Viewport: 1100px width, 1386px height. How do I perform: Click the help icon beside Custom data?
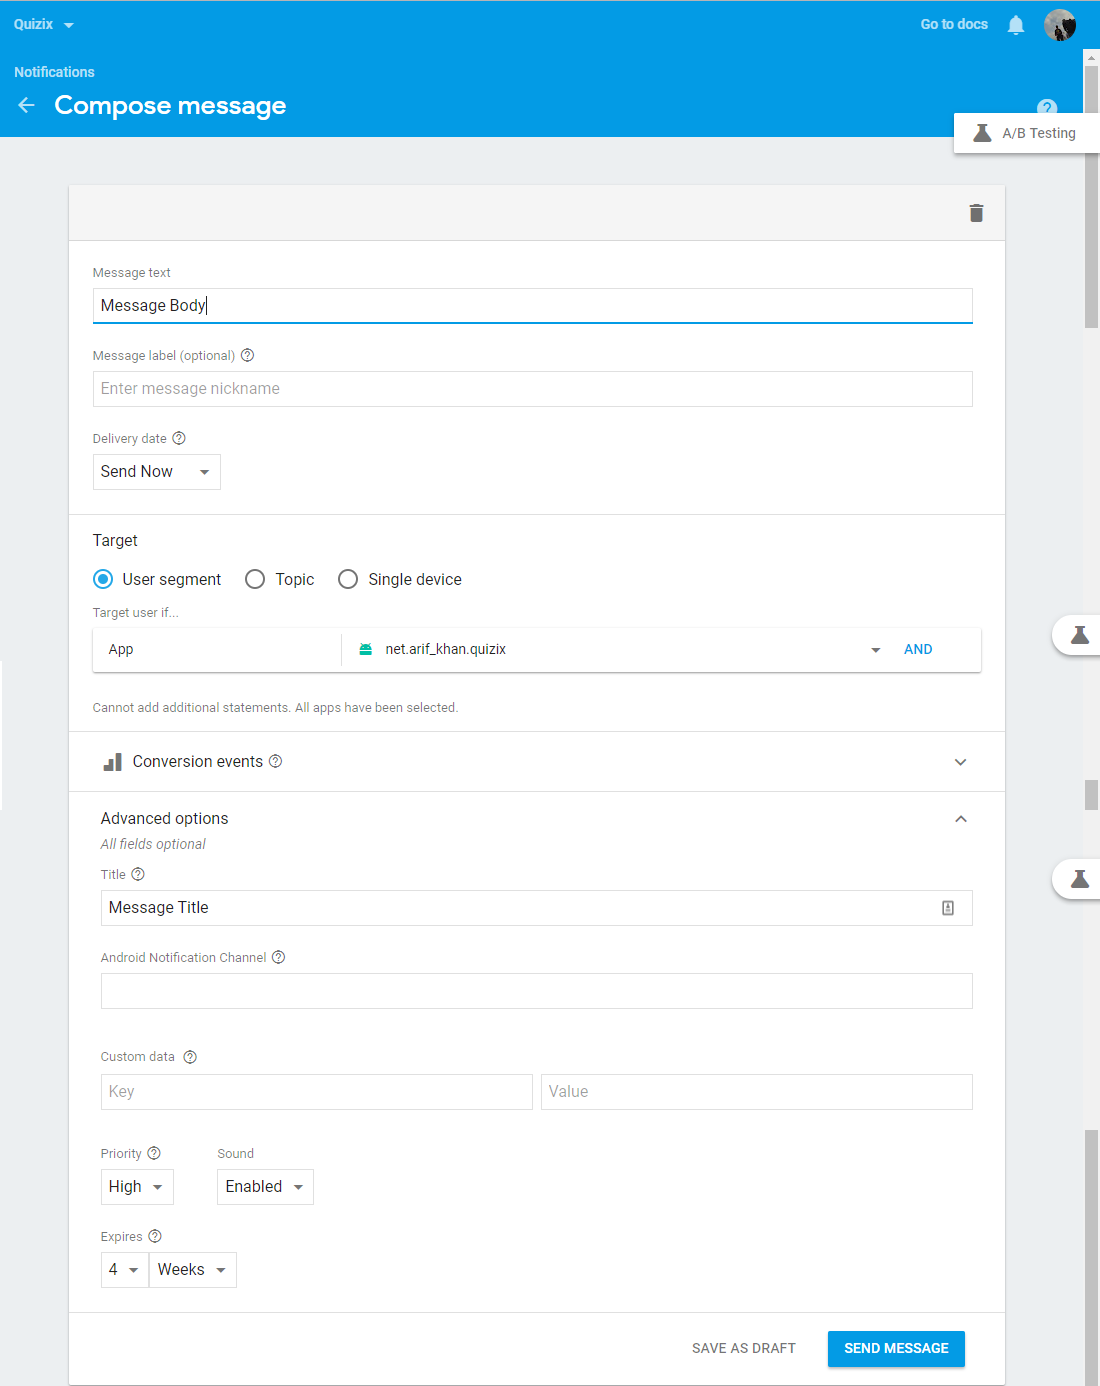tap(190, 1057)
